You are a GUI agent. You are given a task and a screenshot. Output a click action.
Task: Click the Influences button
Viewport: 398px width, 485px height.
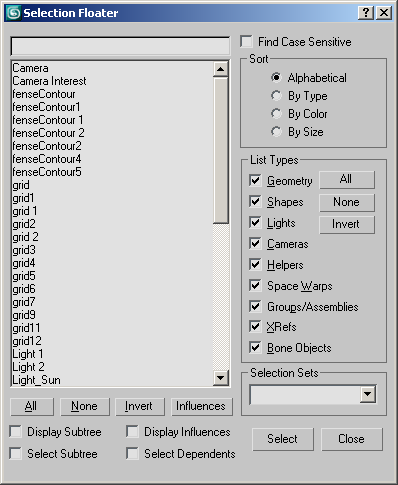tap(202, 406)
